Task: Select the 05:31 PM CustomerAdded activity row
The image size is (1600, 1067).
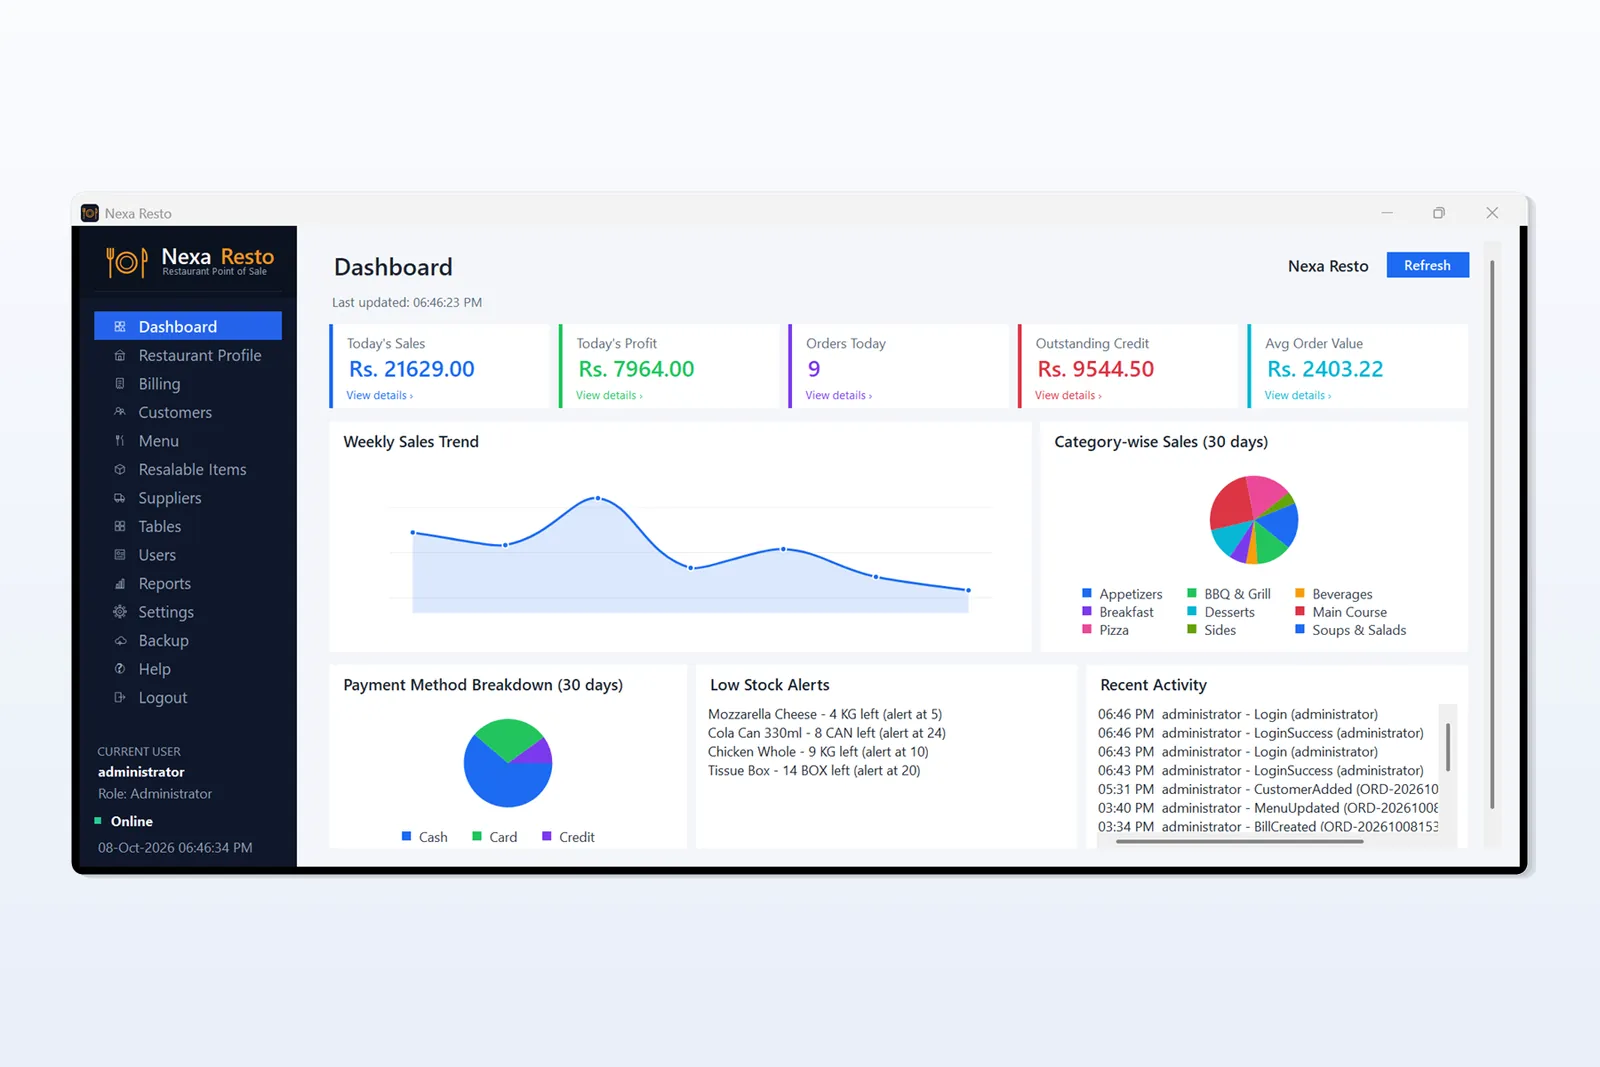Action: tap(1268, 790)
